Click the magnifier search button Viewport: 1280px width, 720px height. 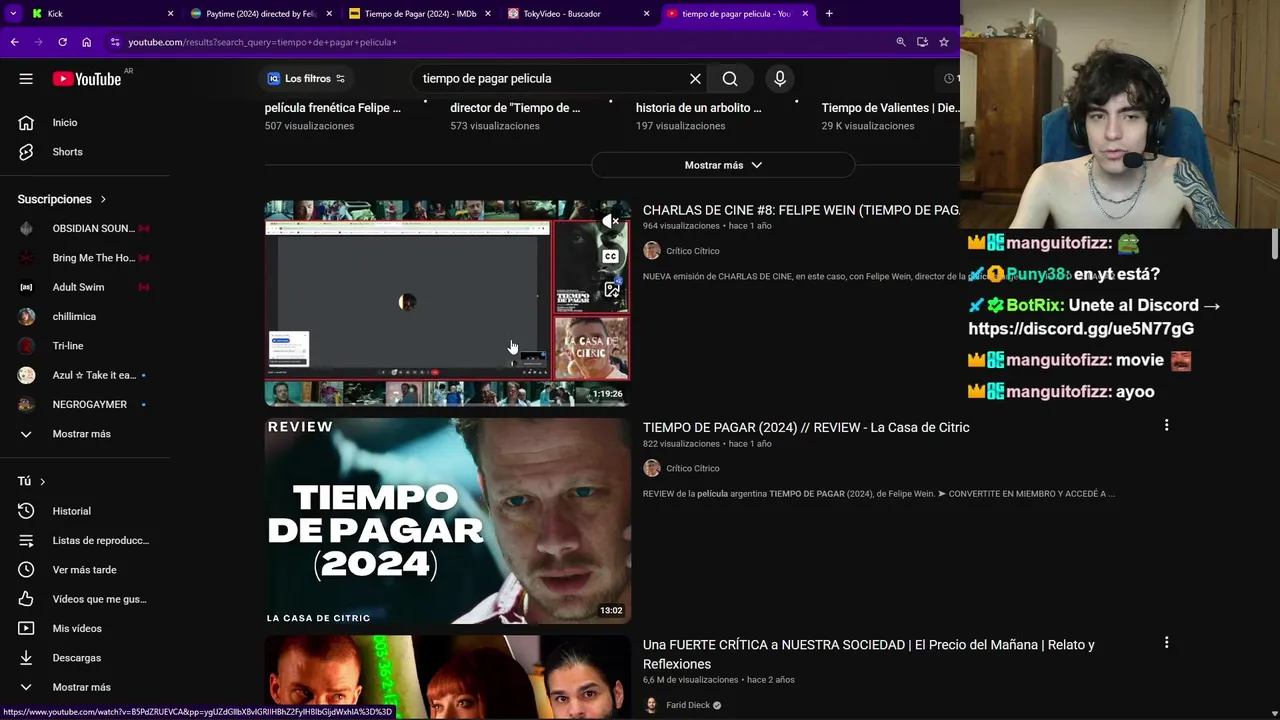(x=730, y=79)
